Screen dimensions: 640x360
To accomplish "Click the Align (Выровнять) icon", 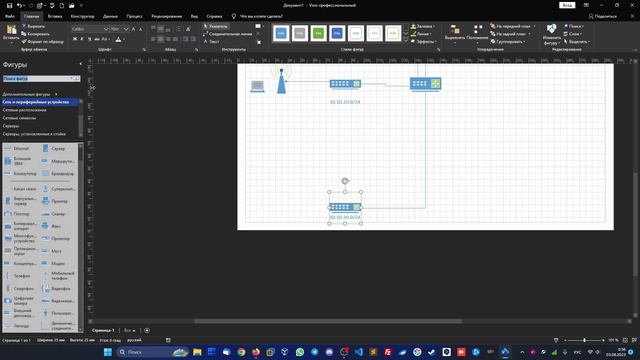I will 455,32.
